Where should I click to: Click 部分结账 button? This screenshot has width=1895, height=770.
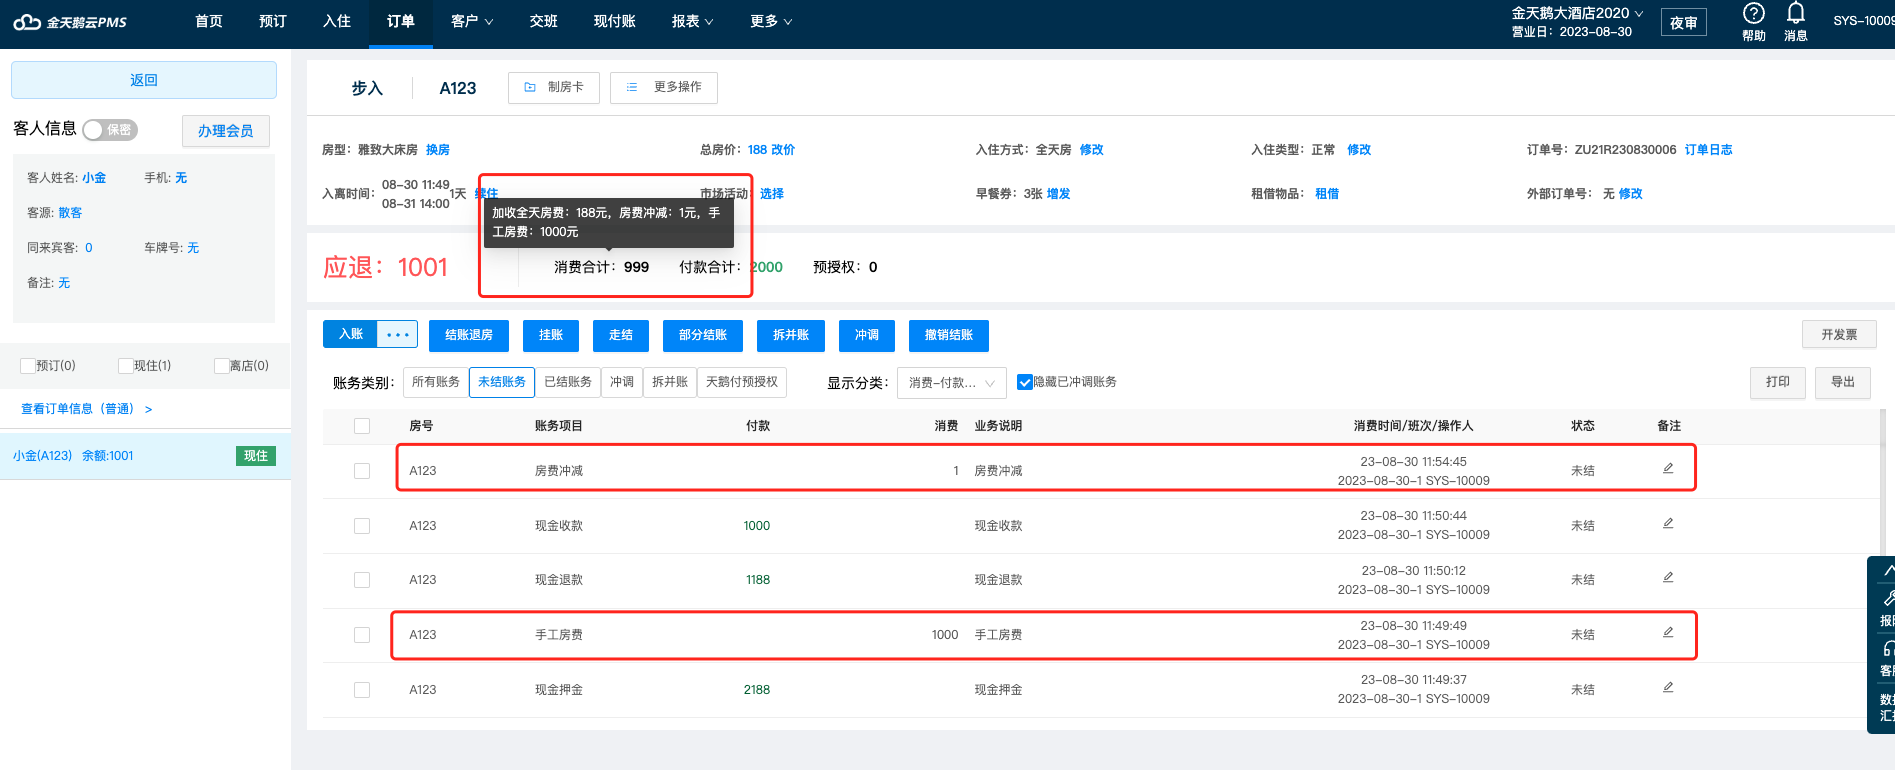[x=703, y=335]
